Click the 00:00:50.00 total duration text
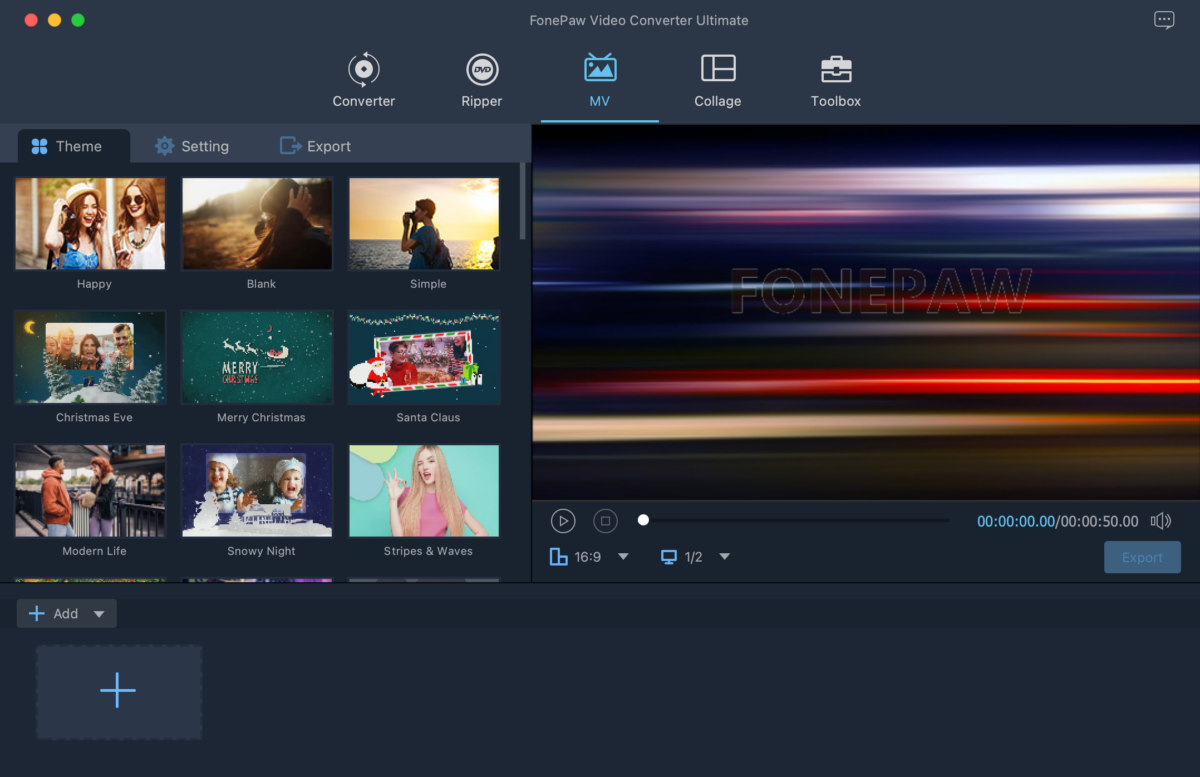The width and height of the screenshot is (1200, 777). (x=1100, y=521)
